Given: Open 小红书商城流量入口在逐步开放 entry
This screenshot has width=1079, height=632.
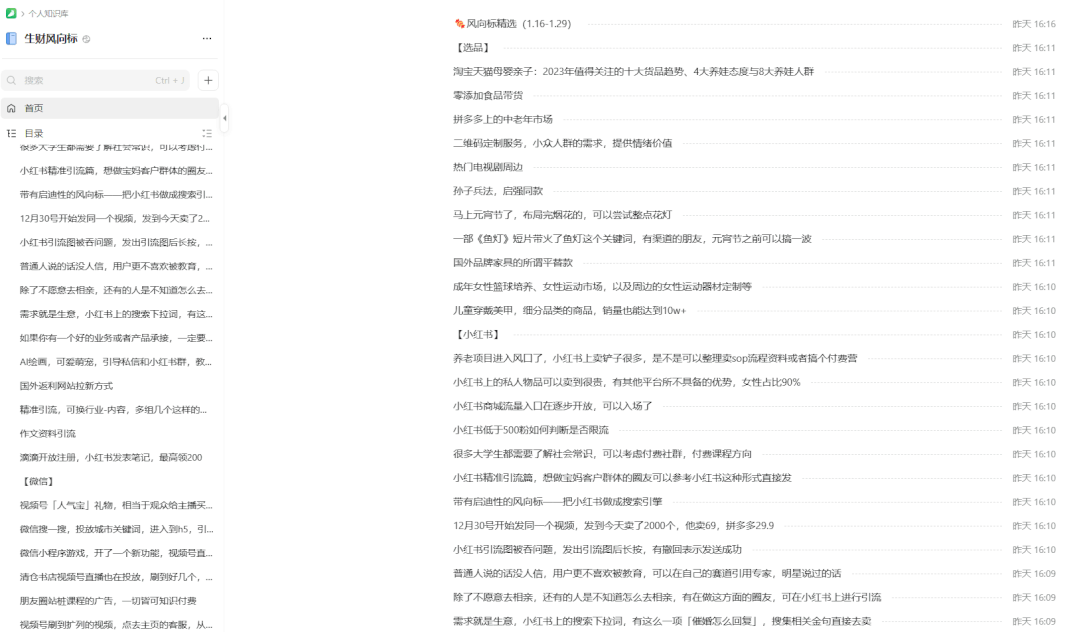Looking at the screenshot, I should point(553,406).
